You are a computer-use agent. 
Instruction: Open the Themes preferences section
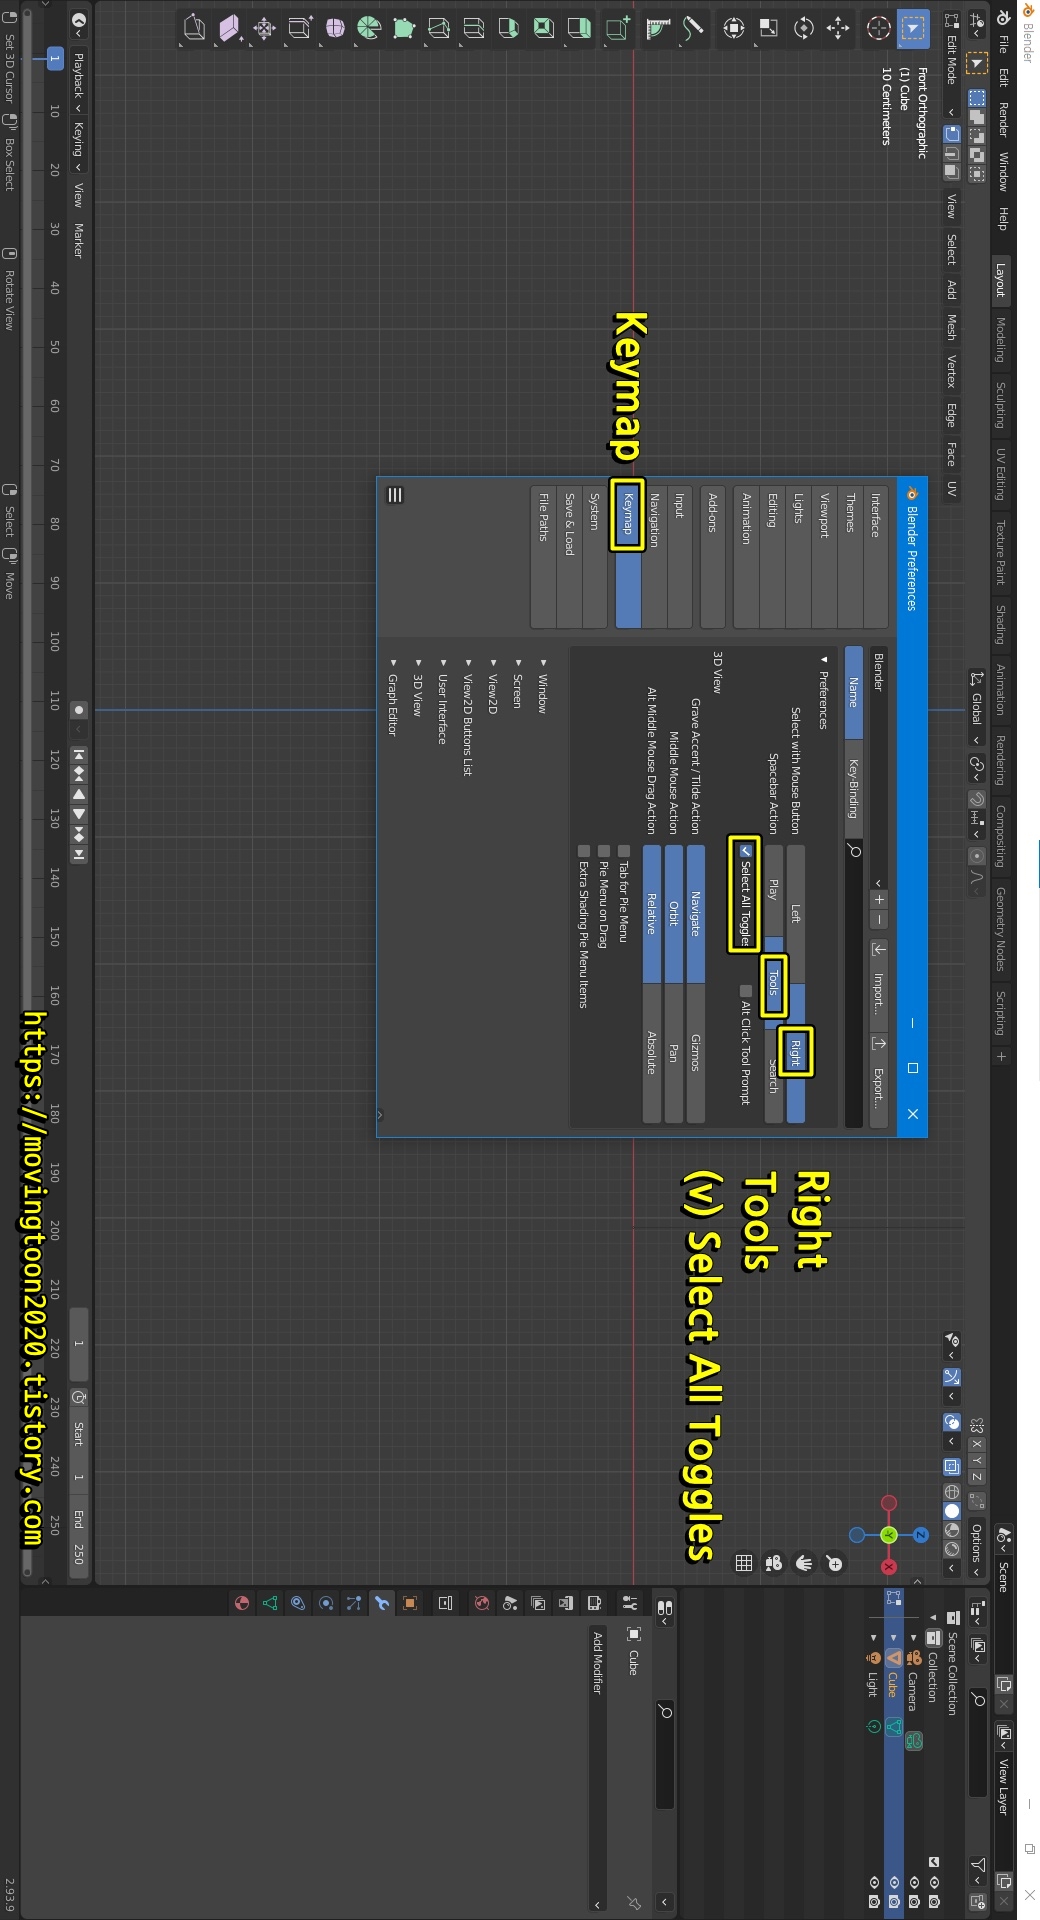(x=851, y=555)
